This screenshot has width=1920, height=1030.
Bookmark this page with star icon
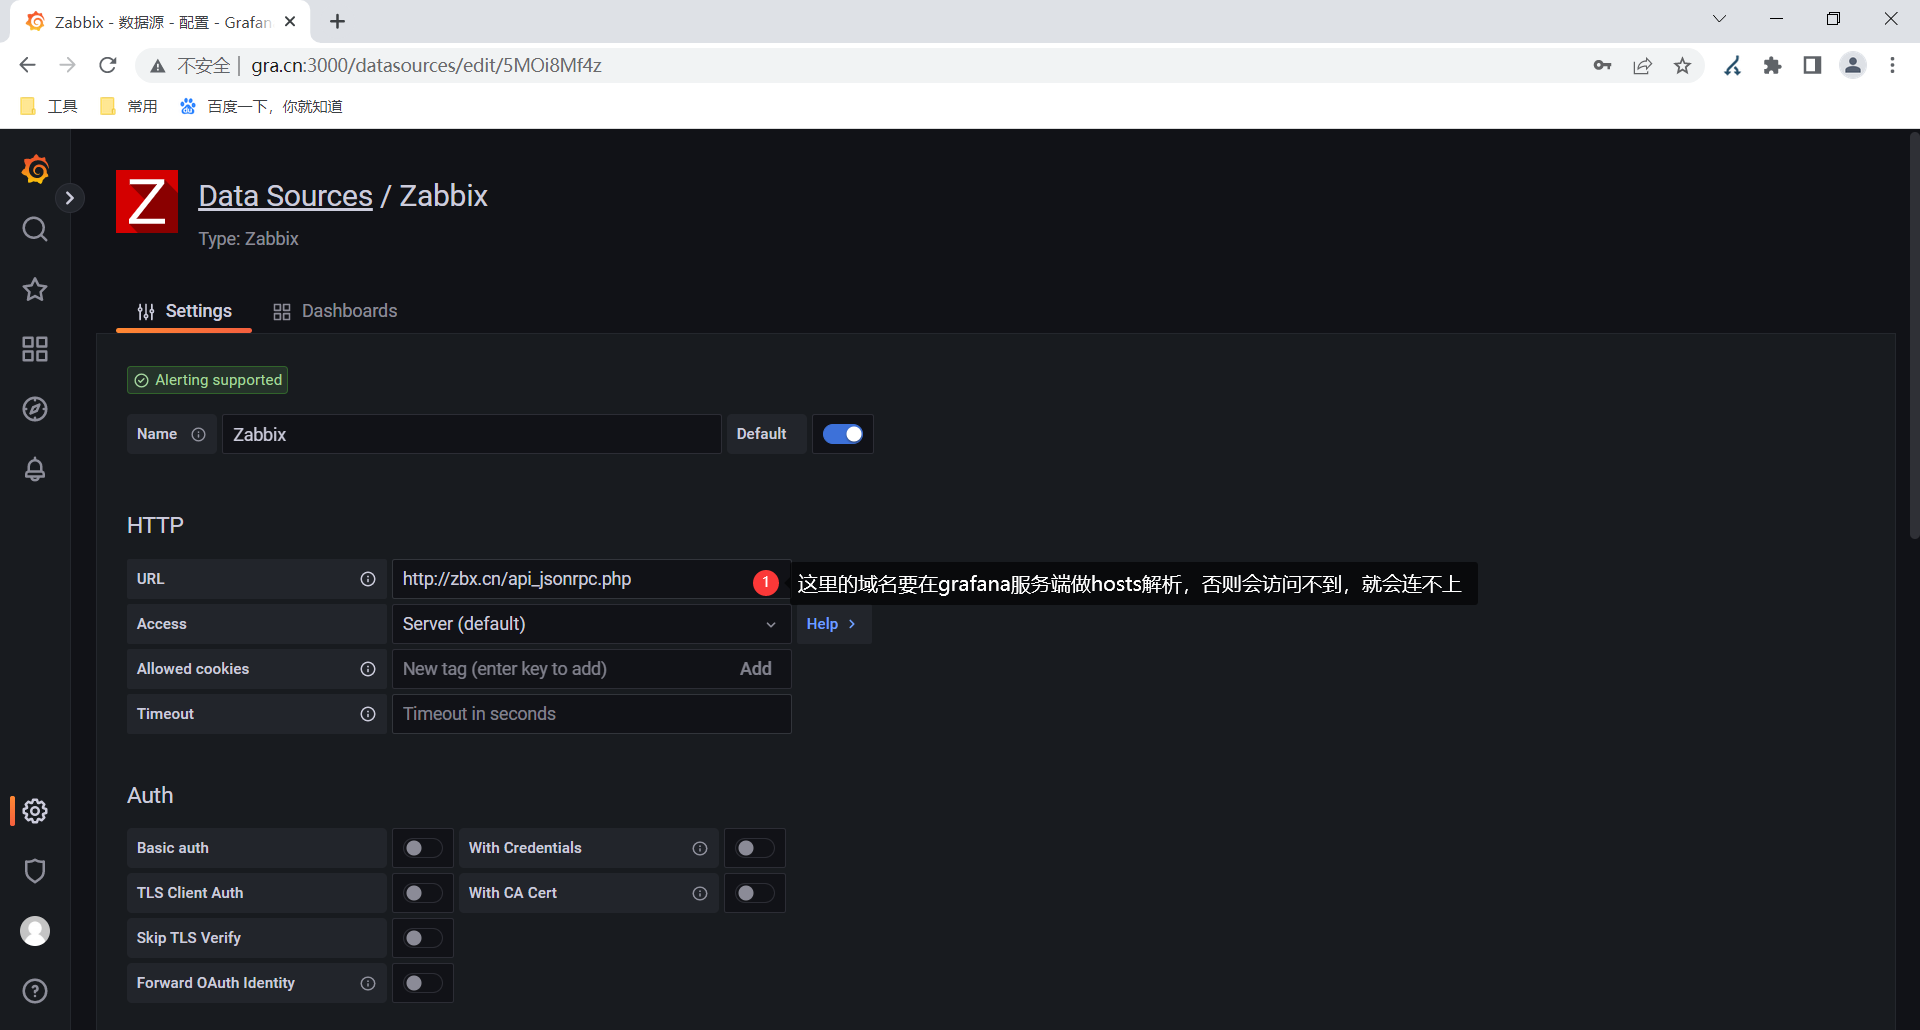click(1683, 65)
